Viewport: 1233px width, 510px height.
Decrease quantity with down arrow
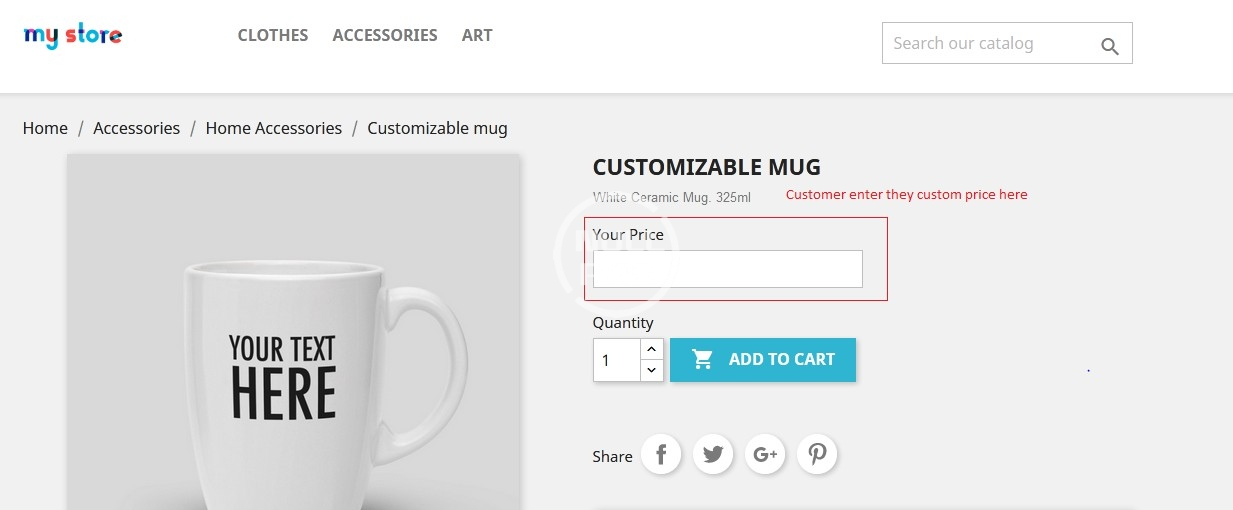pyautogui.click(x=651, y=371)
